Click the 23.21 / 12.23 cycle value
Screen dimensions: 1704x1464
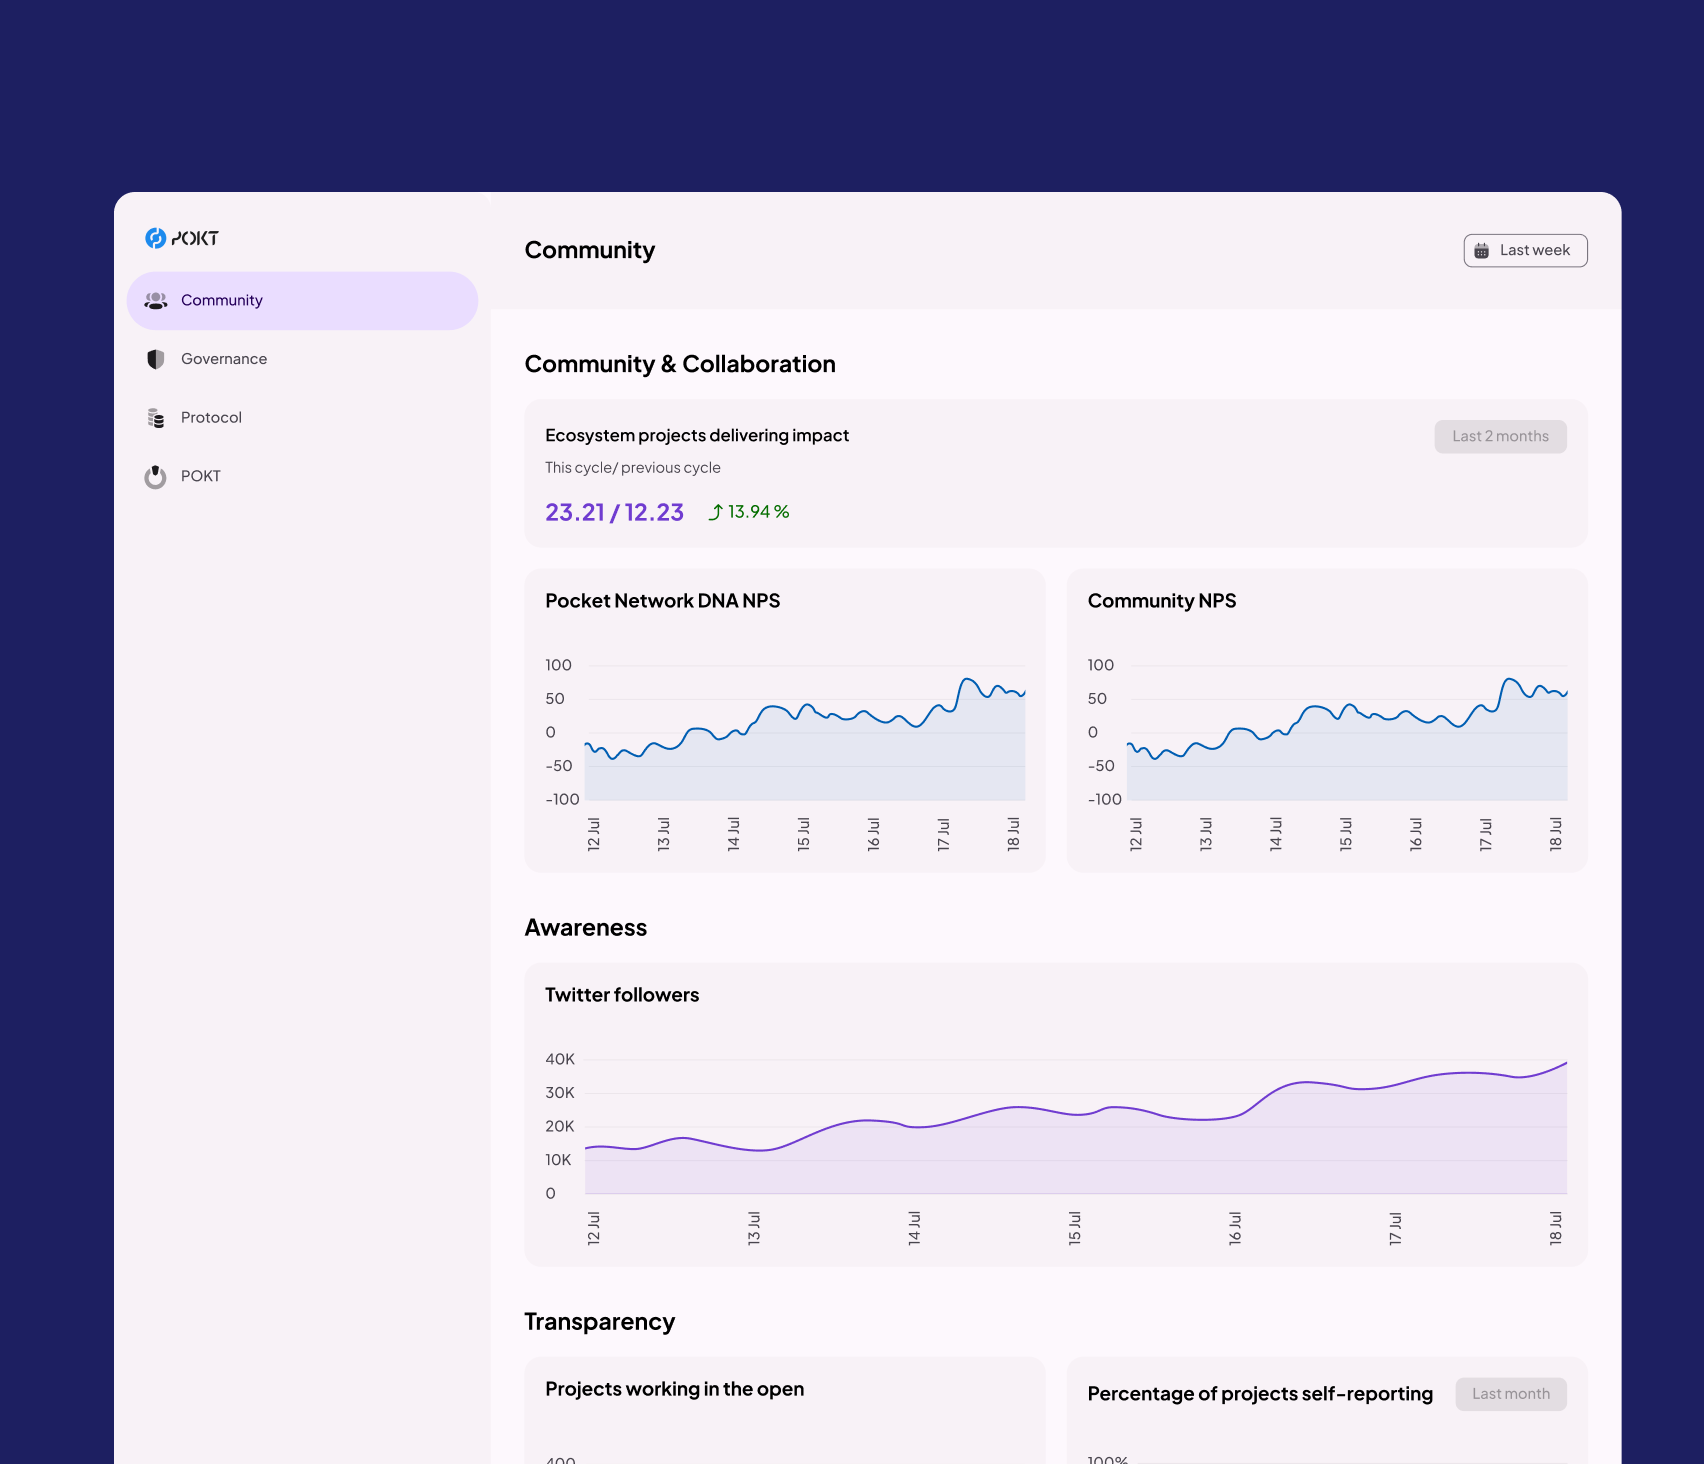pos(614,512)
